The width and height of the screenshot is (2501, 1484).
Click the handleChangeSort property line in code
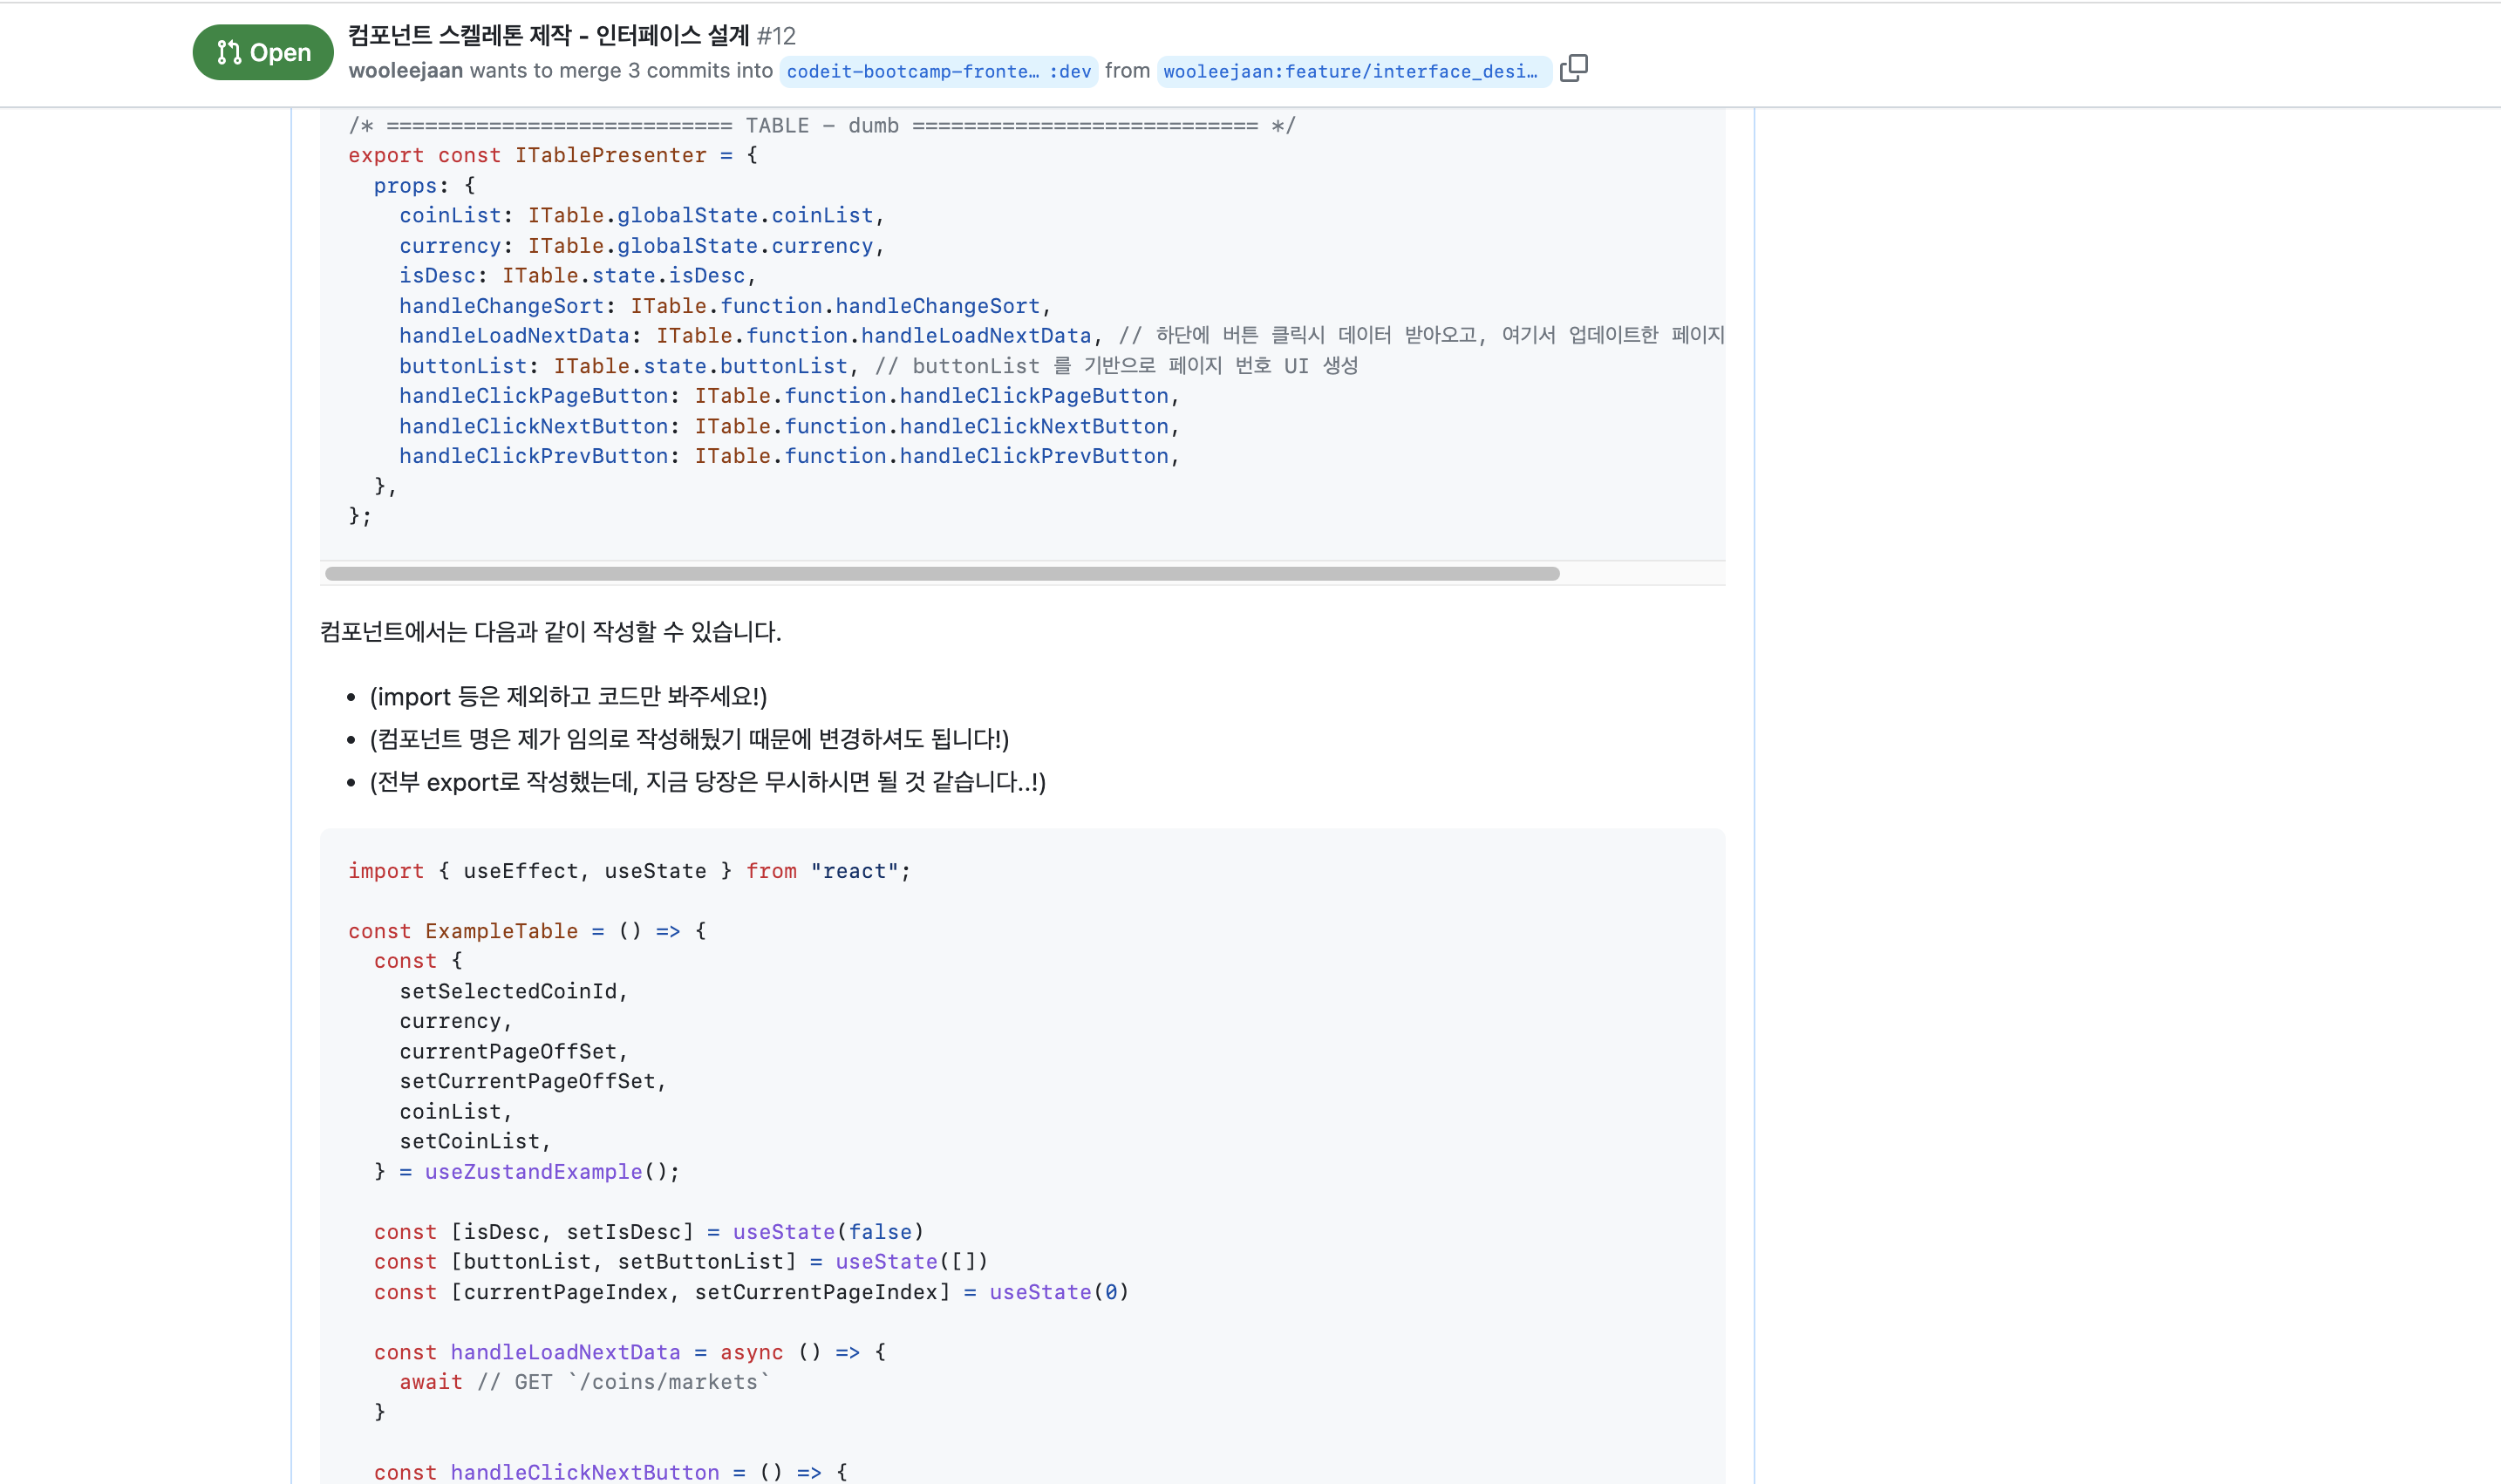pyautogui.click(x=724, y=306)
